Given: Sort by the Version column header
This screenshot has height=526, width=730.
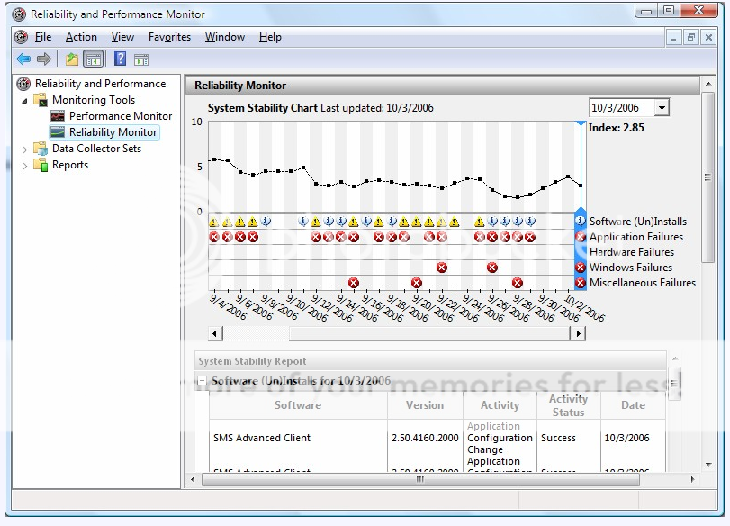Looking at the screenshot, I should coord(425,406).
